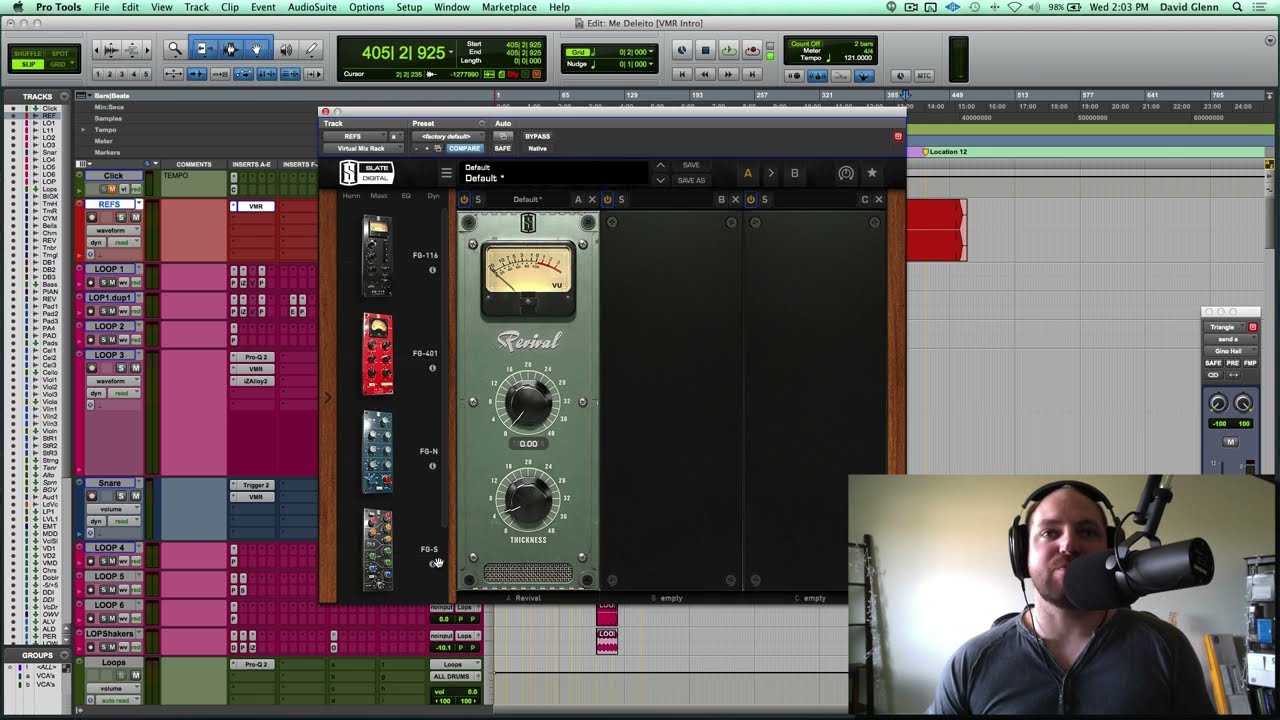Select zoom preset 1
Image resolution: width=1280 pixels, height=720 pixels.
tap(99, 74)
